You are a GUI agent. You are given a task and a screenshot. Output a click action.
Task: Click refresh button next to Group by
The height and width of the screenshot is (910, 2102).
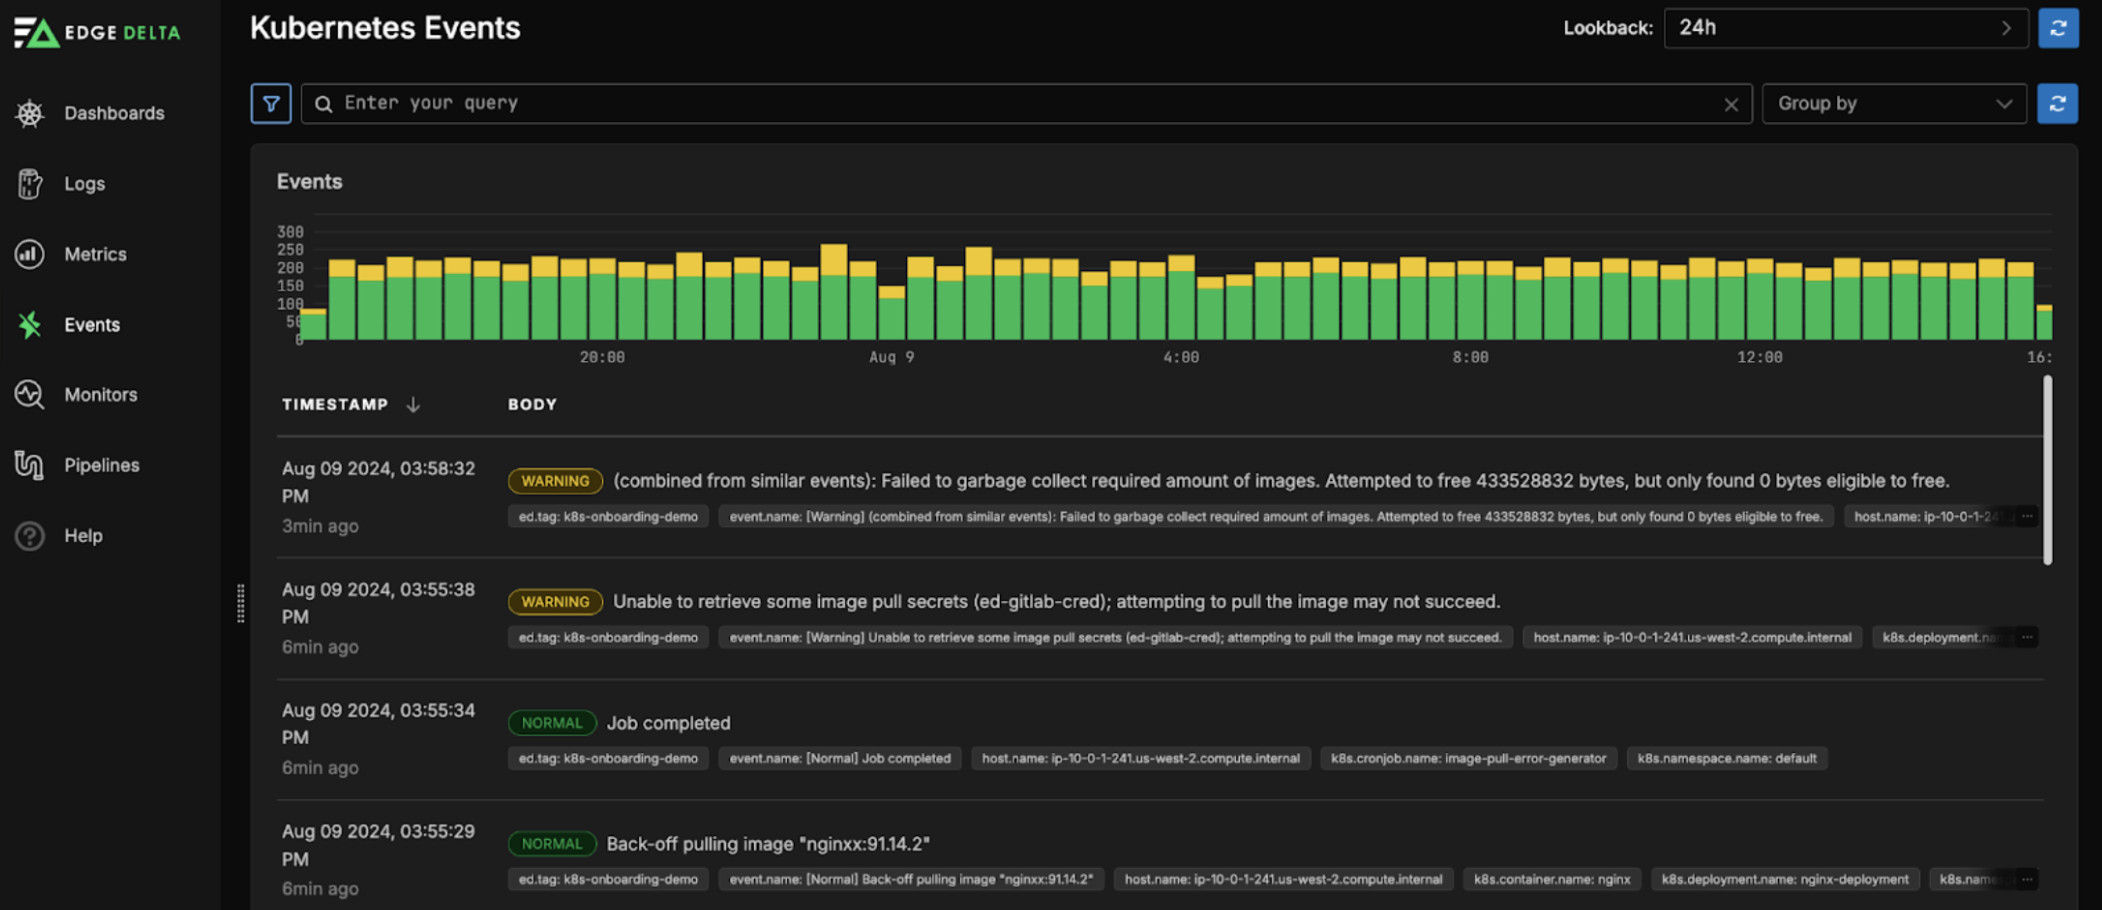2057,103
